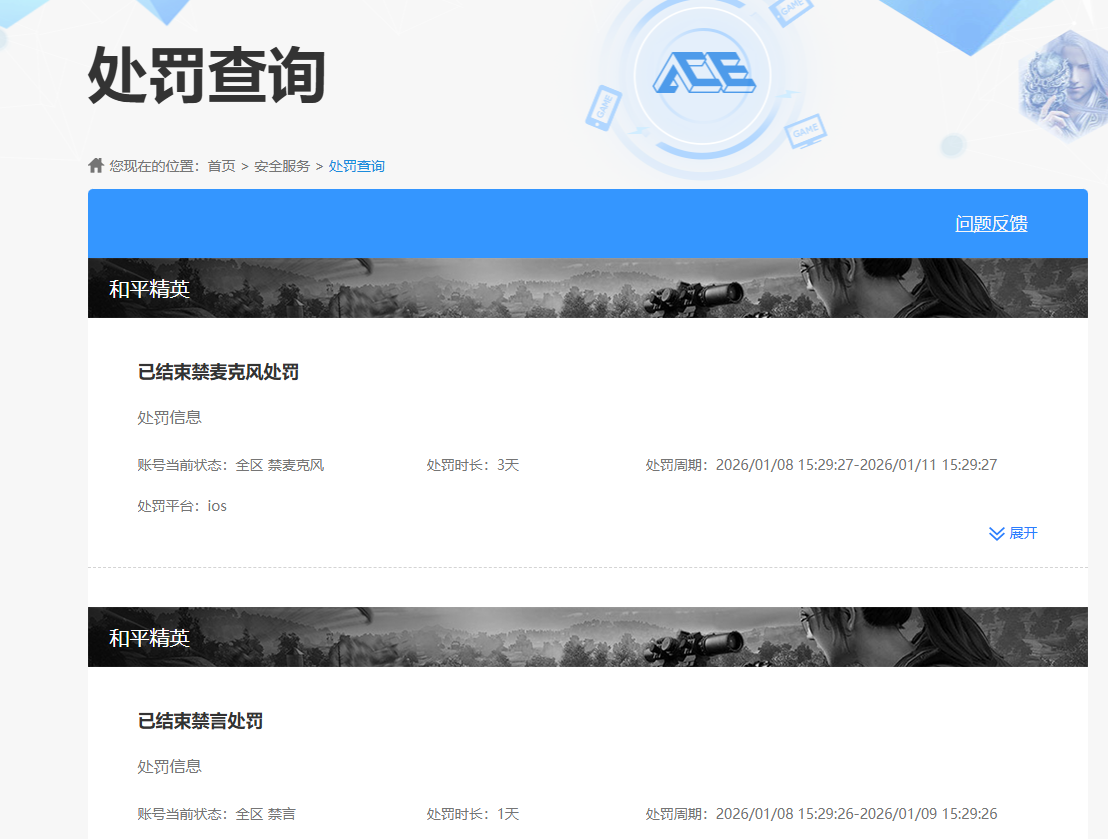Screen dimensions: 1108x839
Task: Open 安全服务 breadcrumb link
Action: (x=282, y=166)
